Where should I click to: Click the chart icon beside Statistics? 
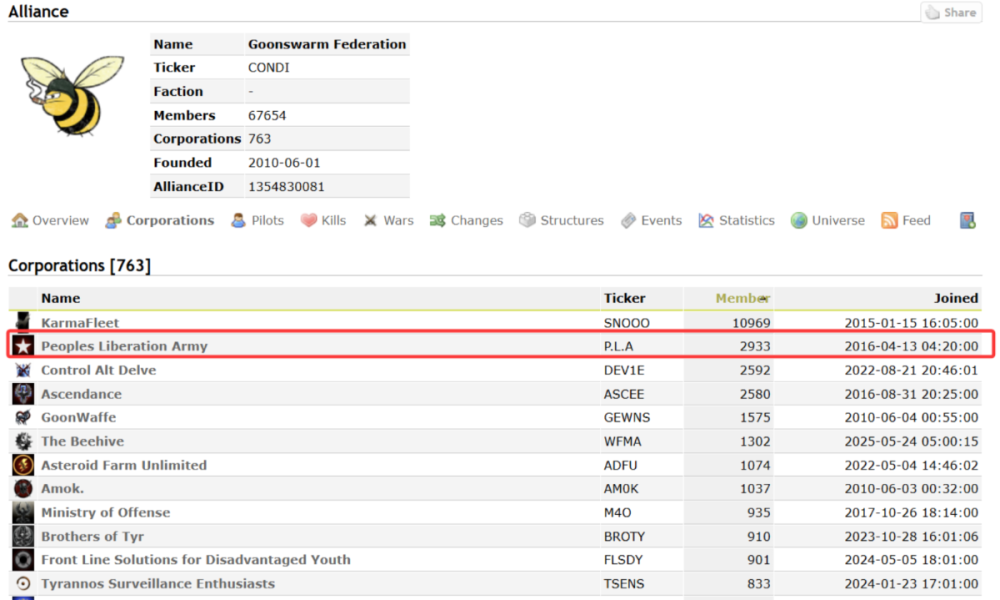(706, 221)
